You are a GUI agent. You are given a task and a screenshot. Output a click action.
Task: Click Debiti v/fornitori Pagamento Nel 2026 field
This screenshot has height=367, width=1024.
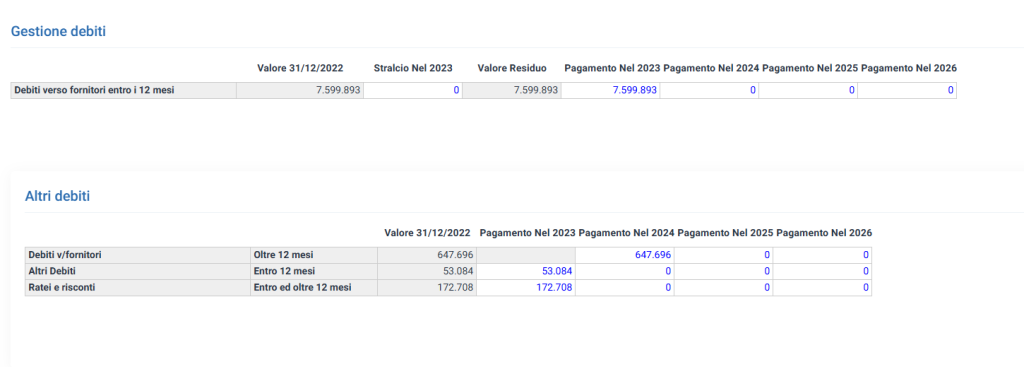[x=822, y=255]
